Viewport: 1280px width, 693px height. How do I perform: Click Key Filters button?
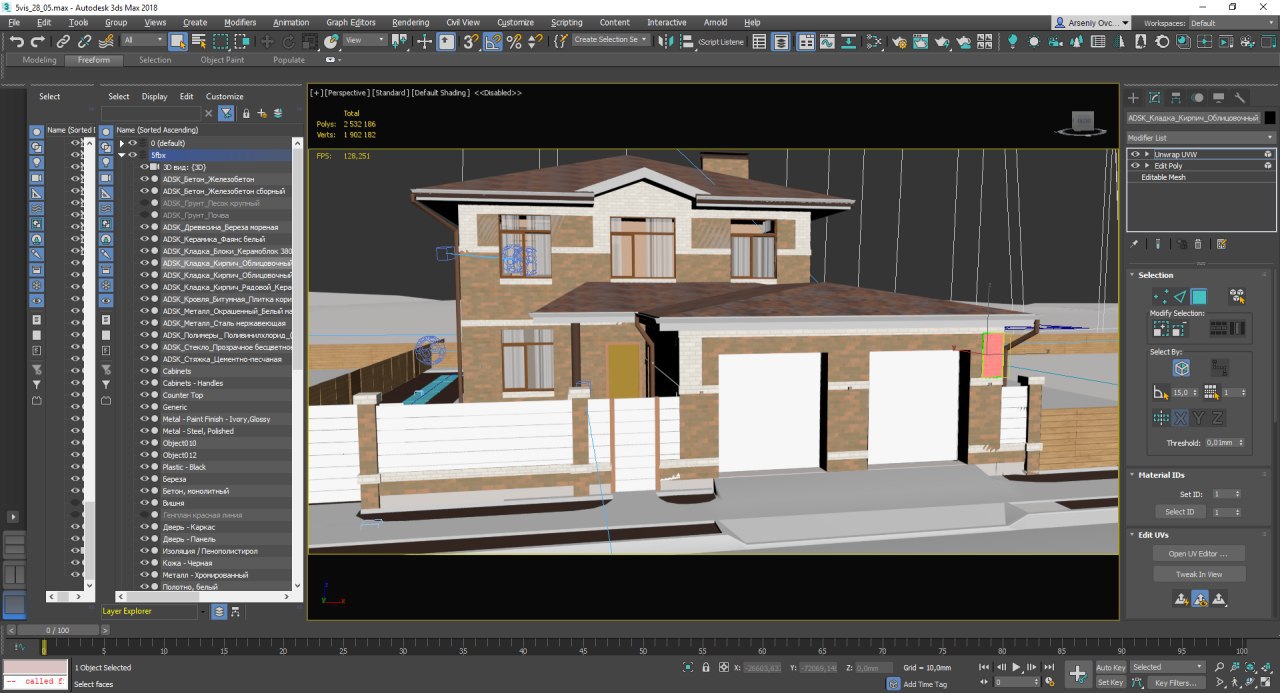(1175, 683)
